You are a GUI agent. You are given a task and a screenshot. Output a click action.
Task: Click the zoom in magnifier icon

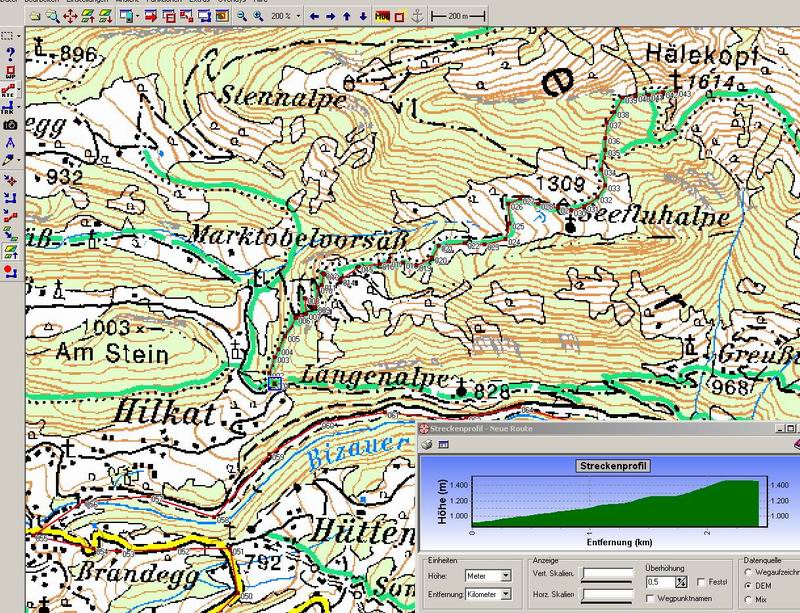click(x=259, y=16)
